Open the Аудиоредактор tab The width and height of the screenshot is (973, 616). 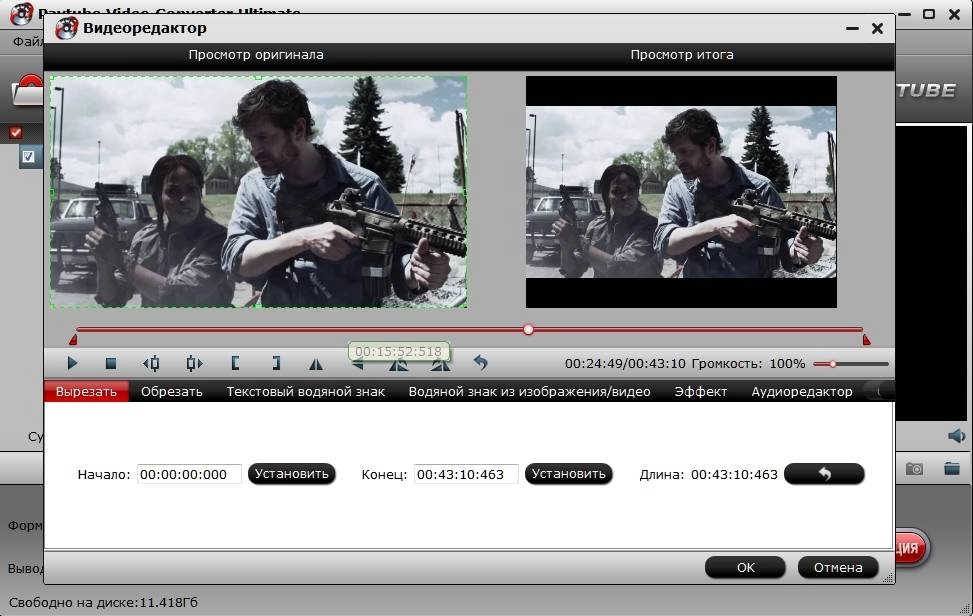(802, 391)
